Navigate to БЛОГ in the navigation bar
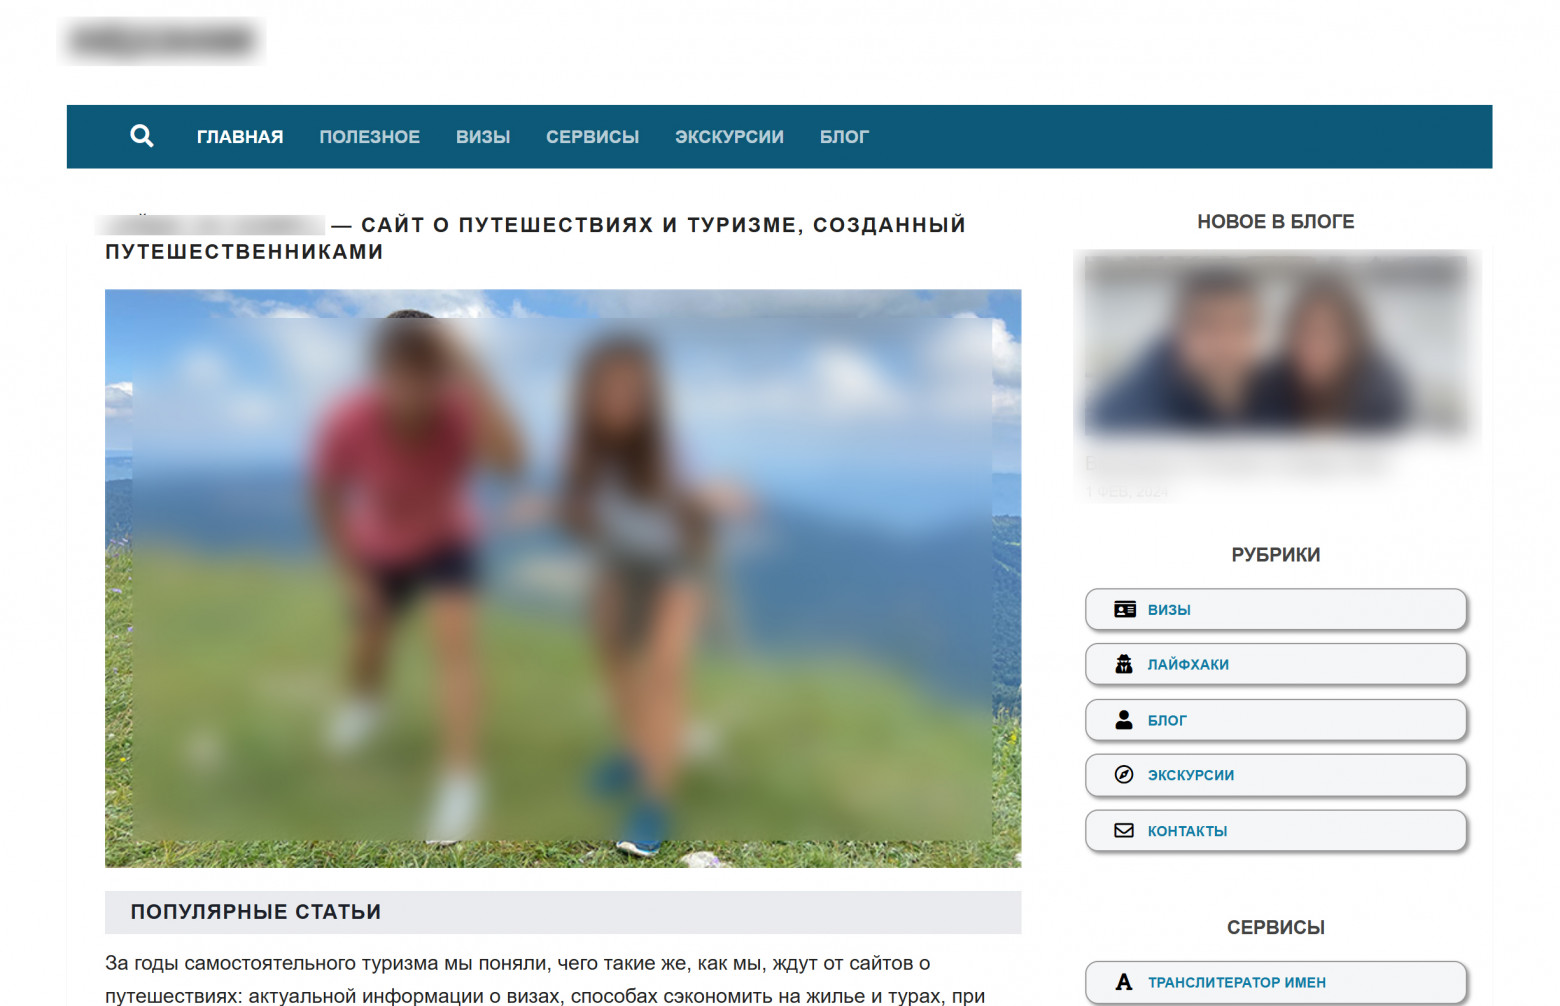 tap(844, 137)
